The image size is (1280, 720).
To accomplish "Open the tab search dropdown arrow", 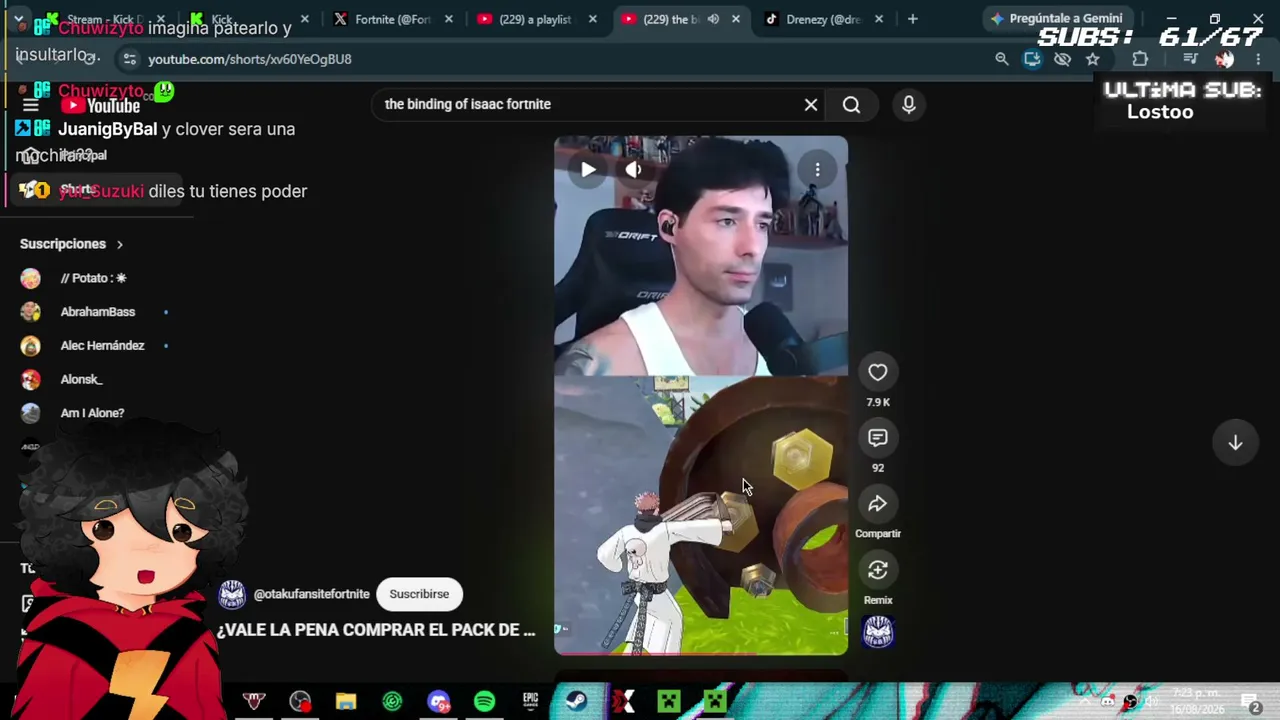I will point(18,19).
